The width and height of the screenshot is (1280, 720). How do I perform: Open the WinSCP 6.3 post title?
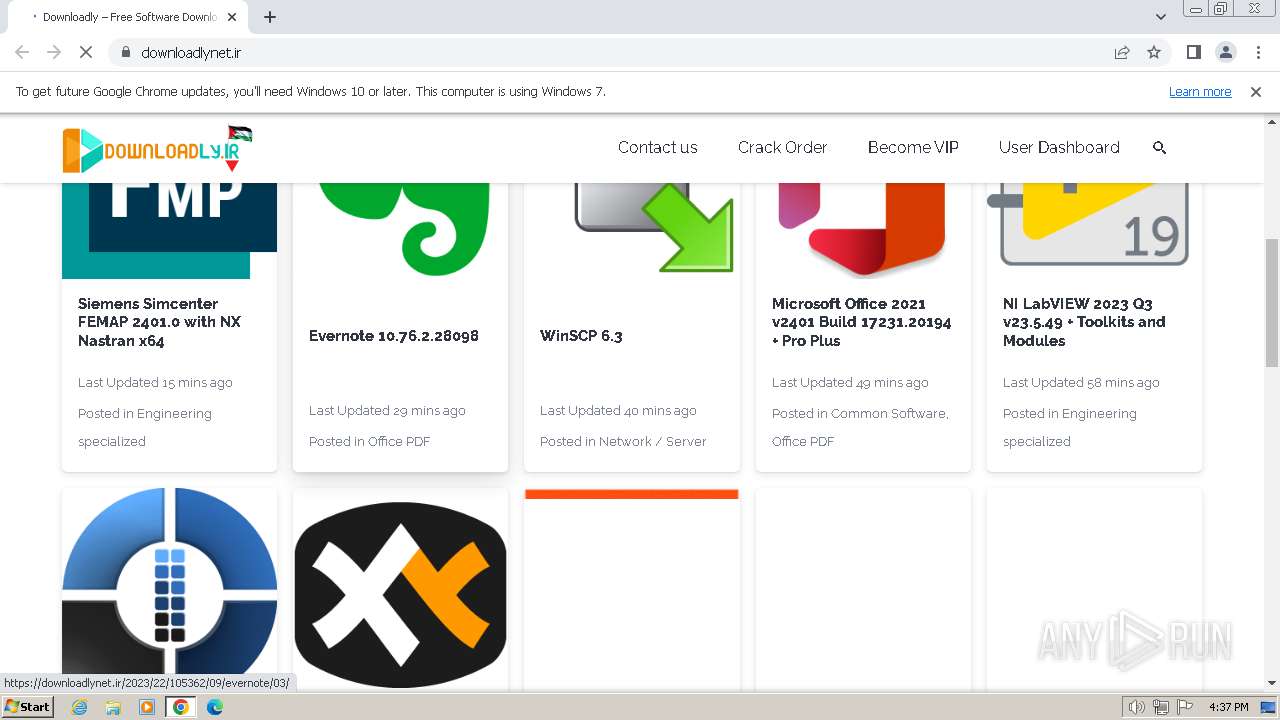point(581,336)
